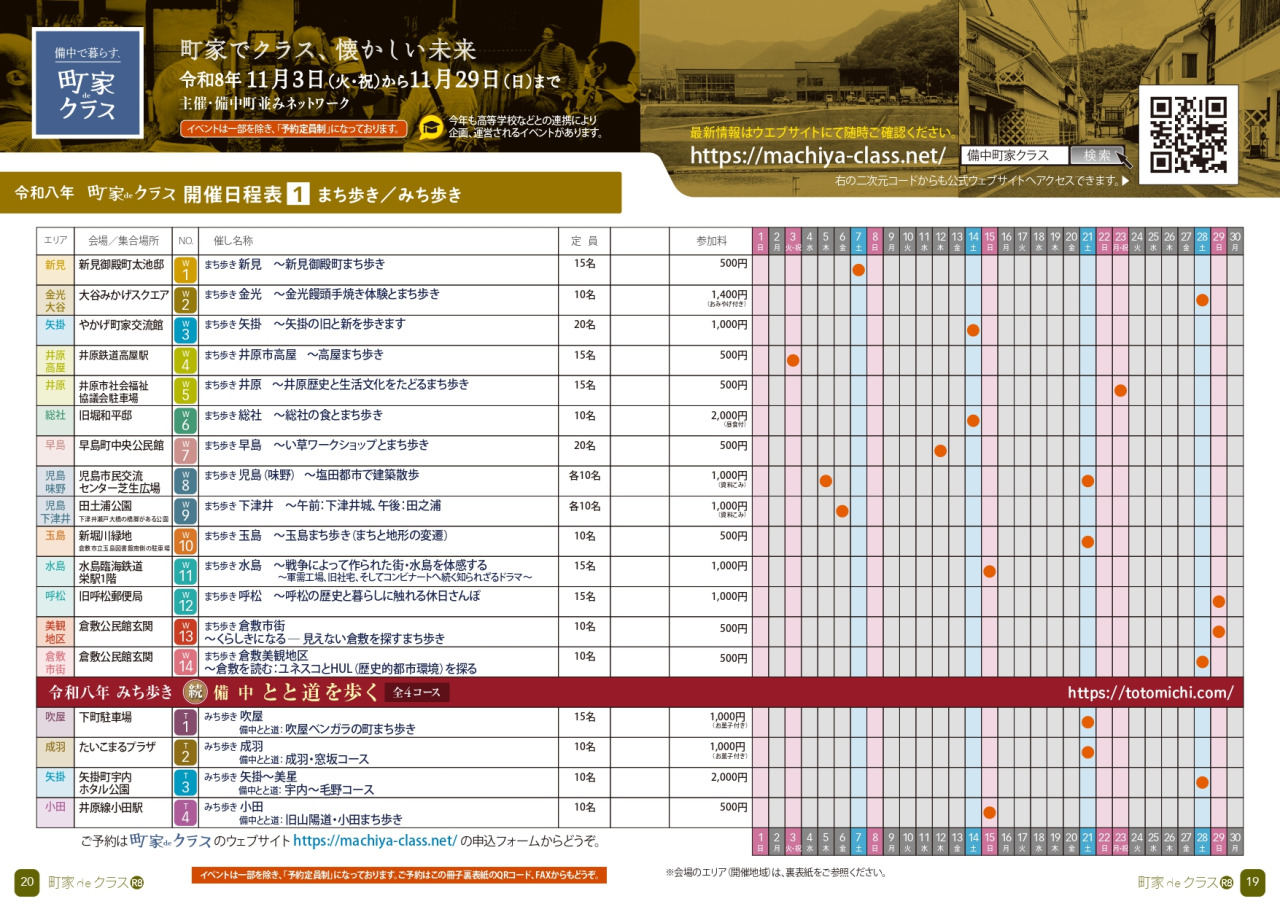The image size is (1280, 904).
Task: Click the W9 badge for 下津井 walk
Action: pyautogui.click(x=185, y=511)
